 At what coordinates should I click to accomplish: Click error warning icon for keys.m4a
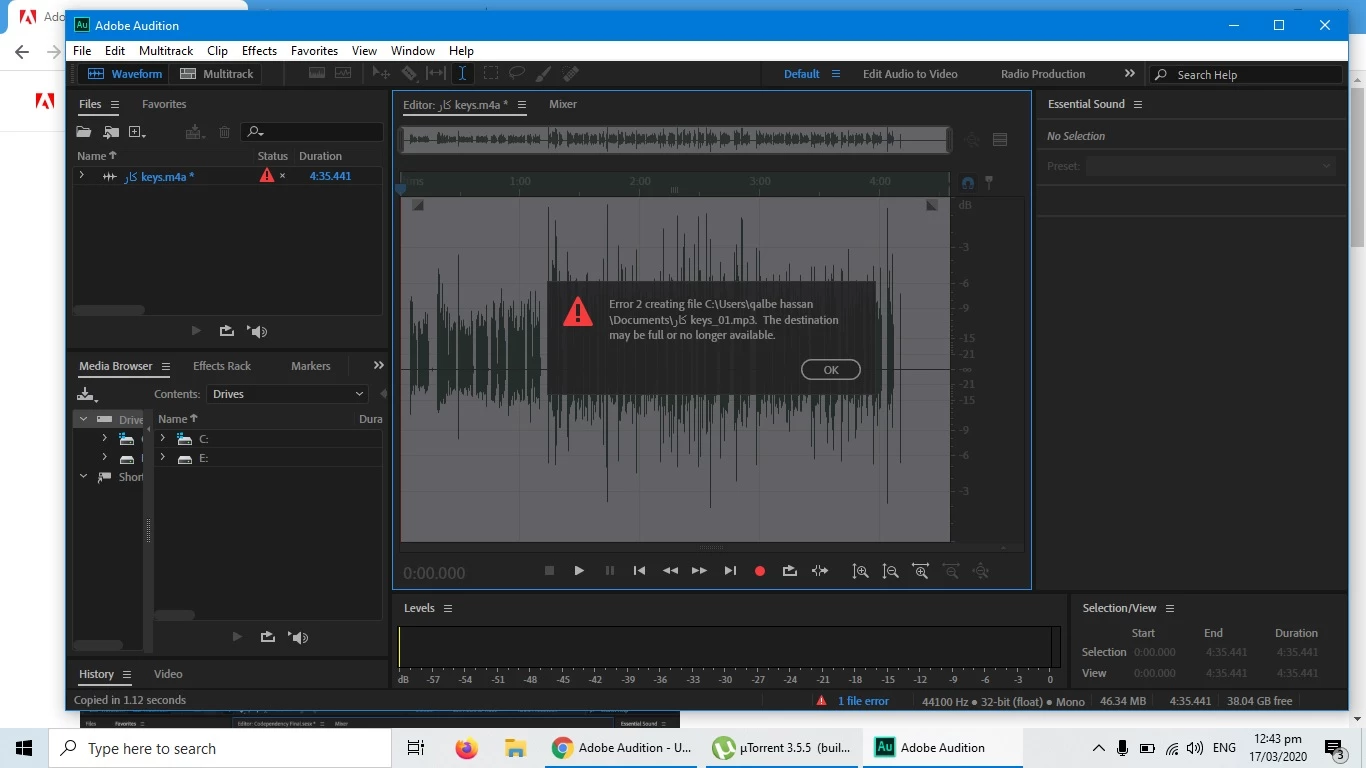click(266, 175)
